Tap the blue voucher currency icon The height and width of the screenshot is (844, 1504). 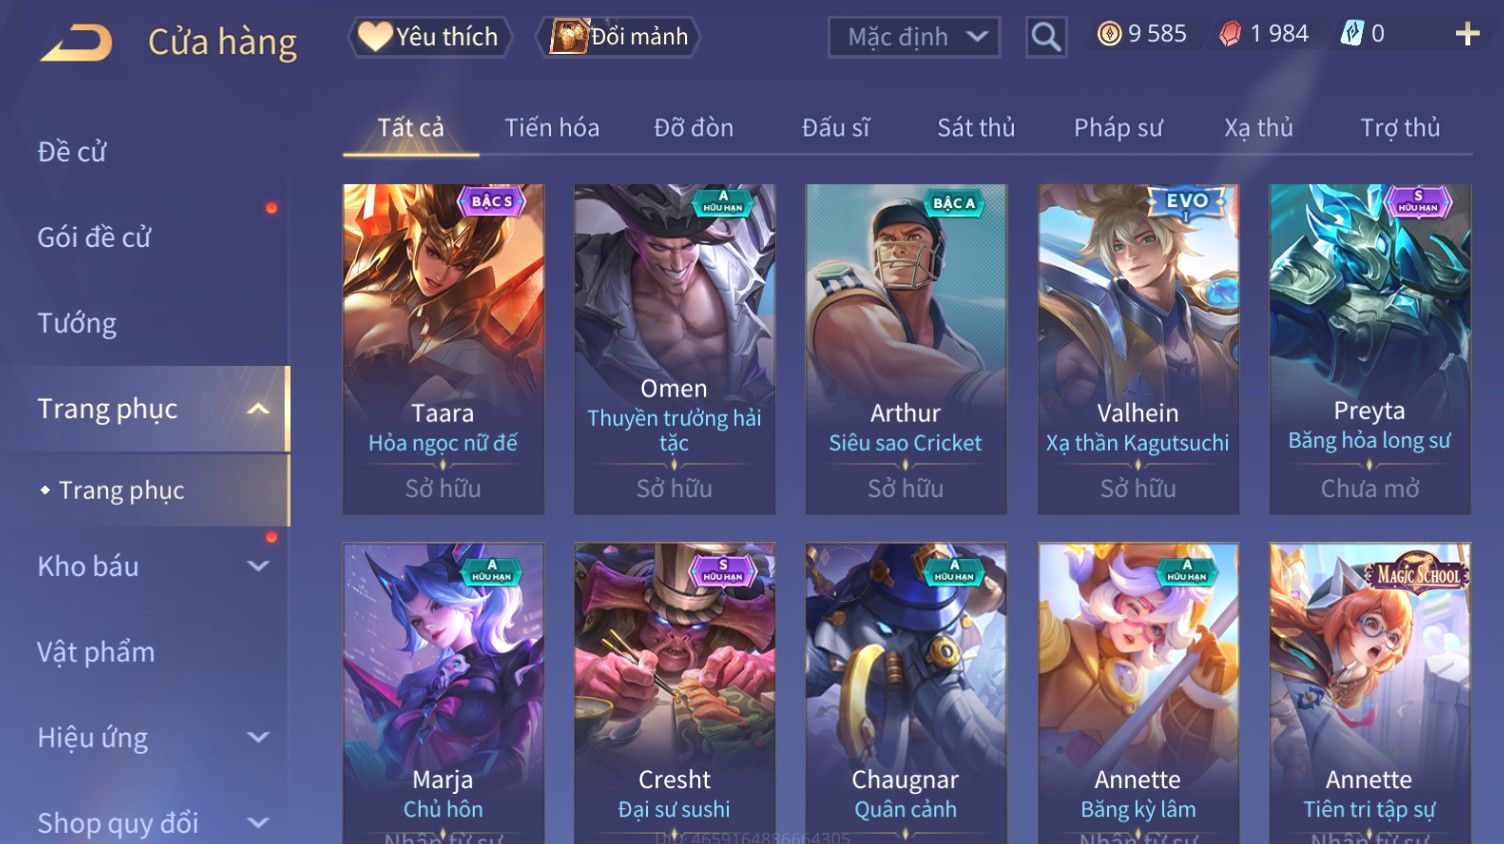coord(1352,34)
